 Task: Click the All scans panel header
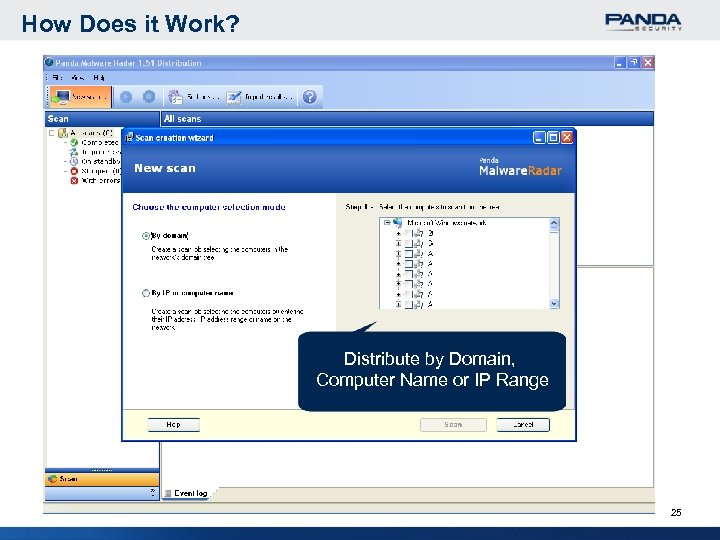407,118
